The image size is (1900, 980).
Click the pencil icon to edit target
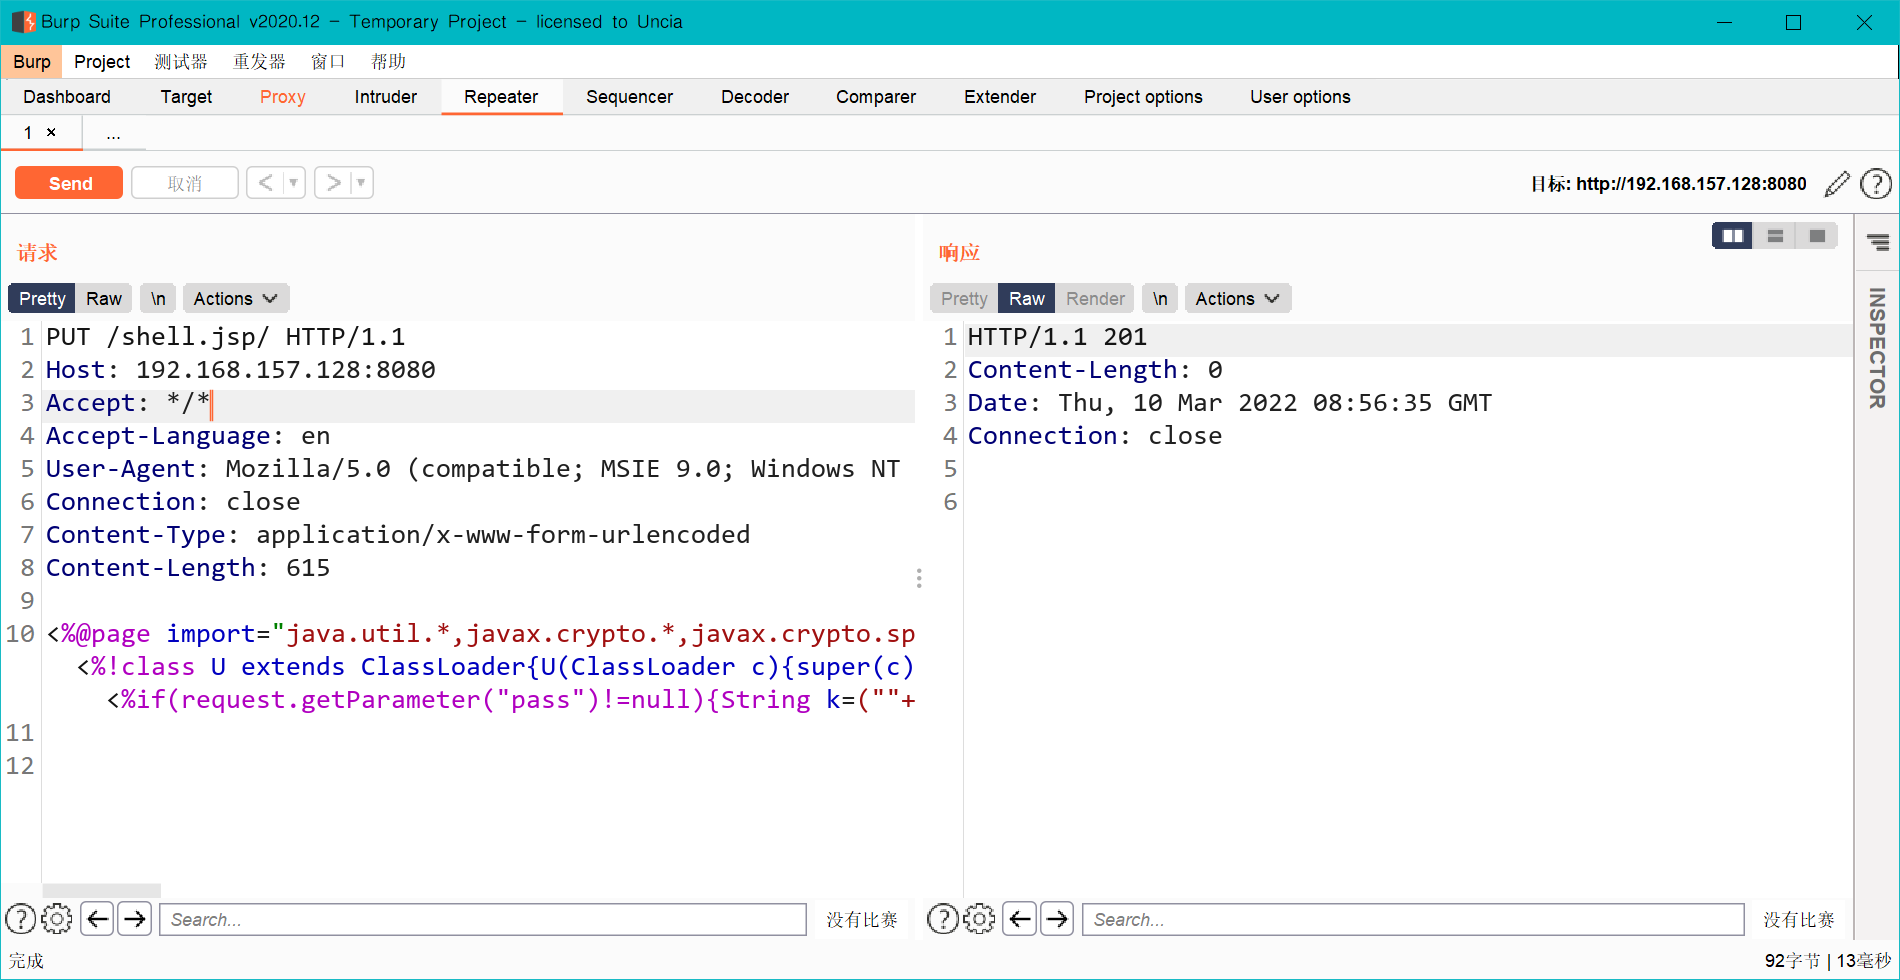click(1837, 184)
